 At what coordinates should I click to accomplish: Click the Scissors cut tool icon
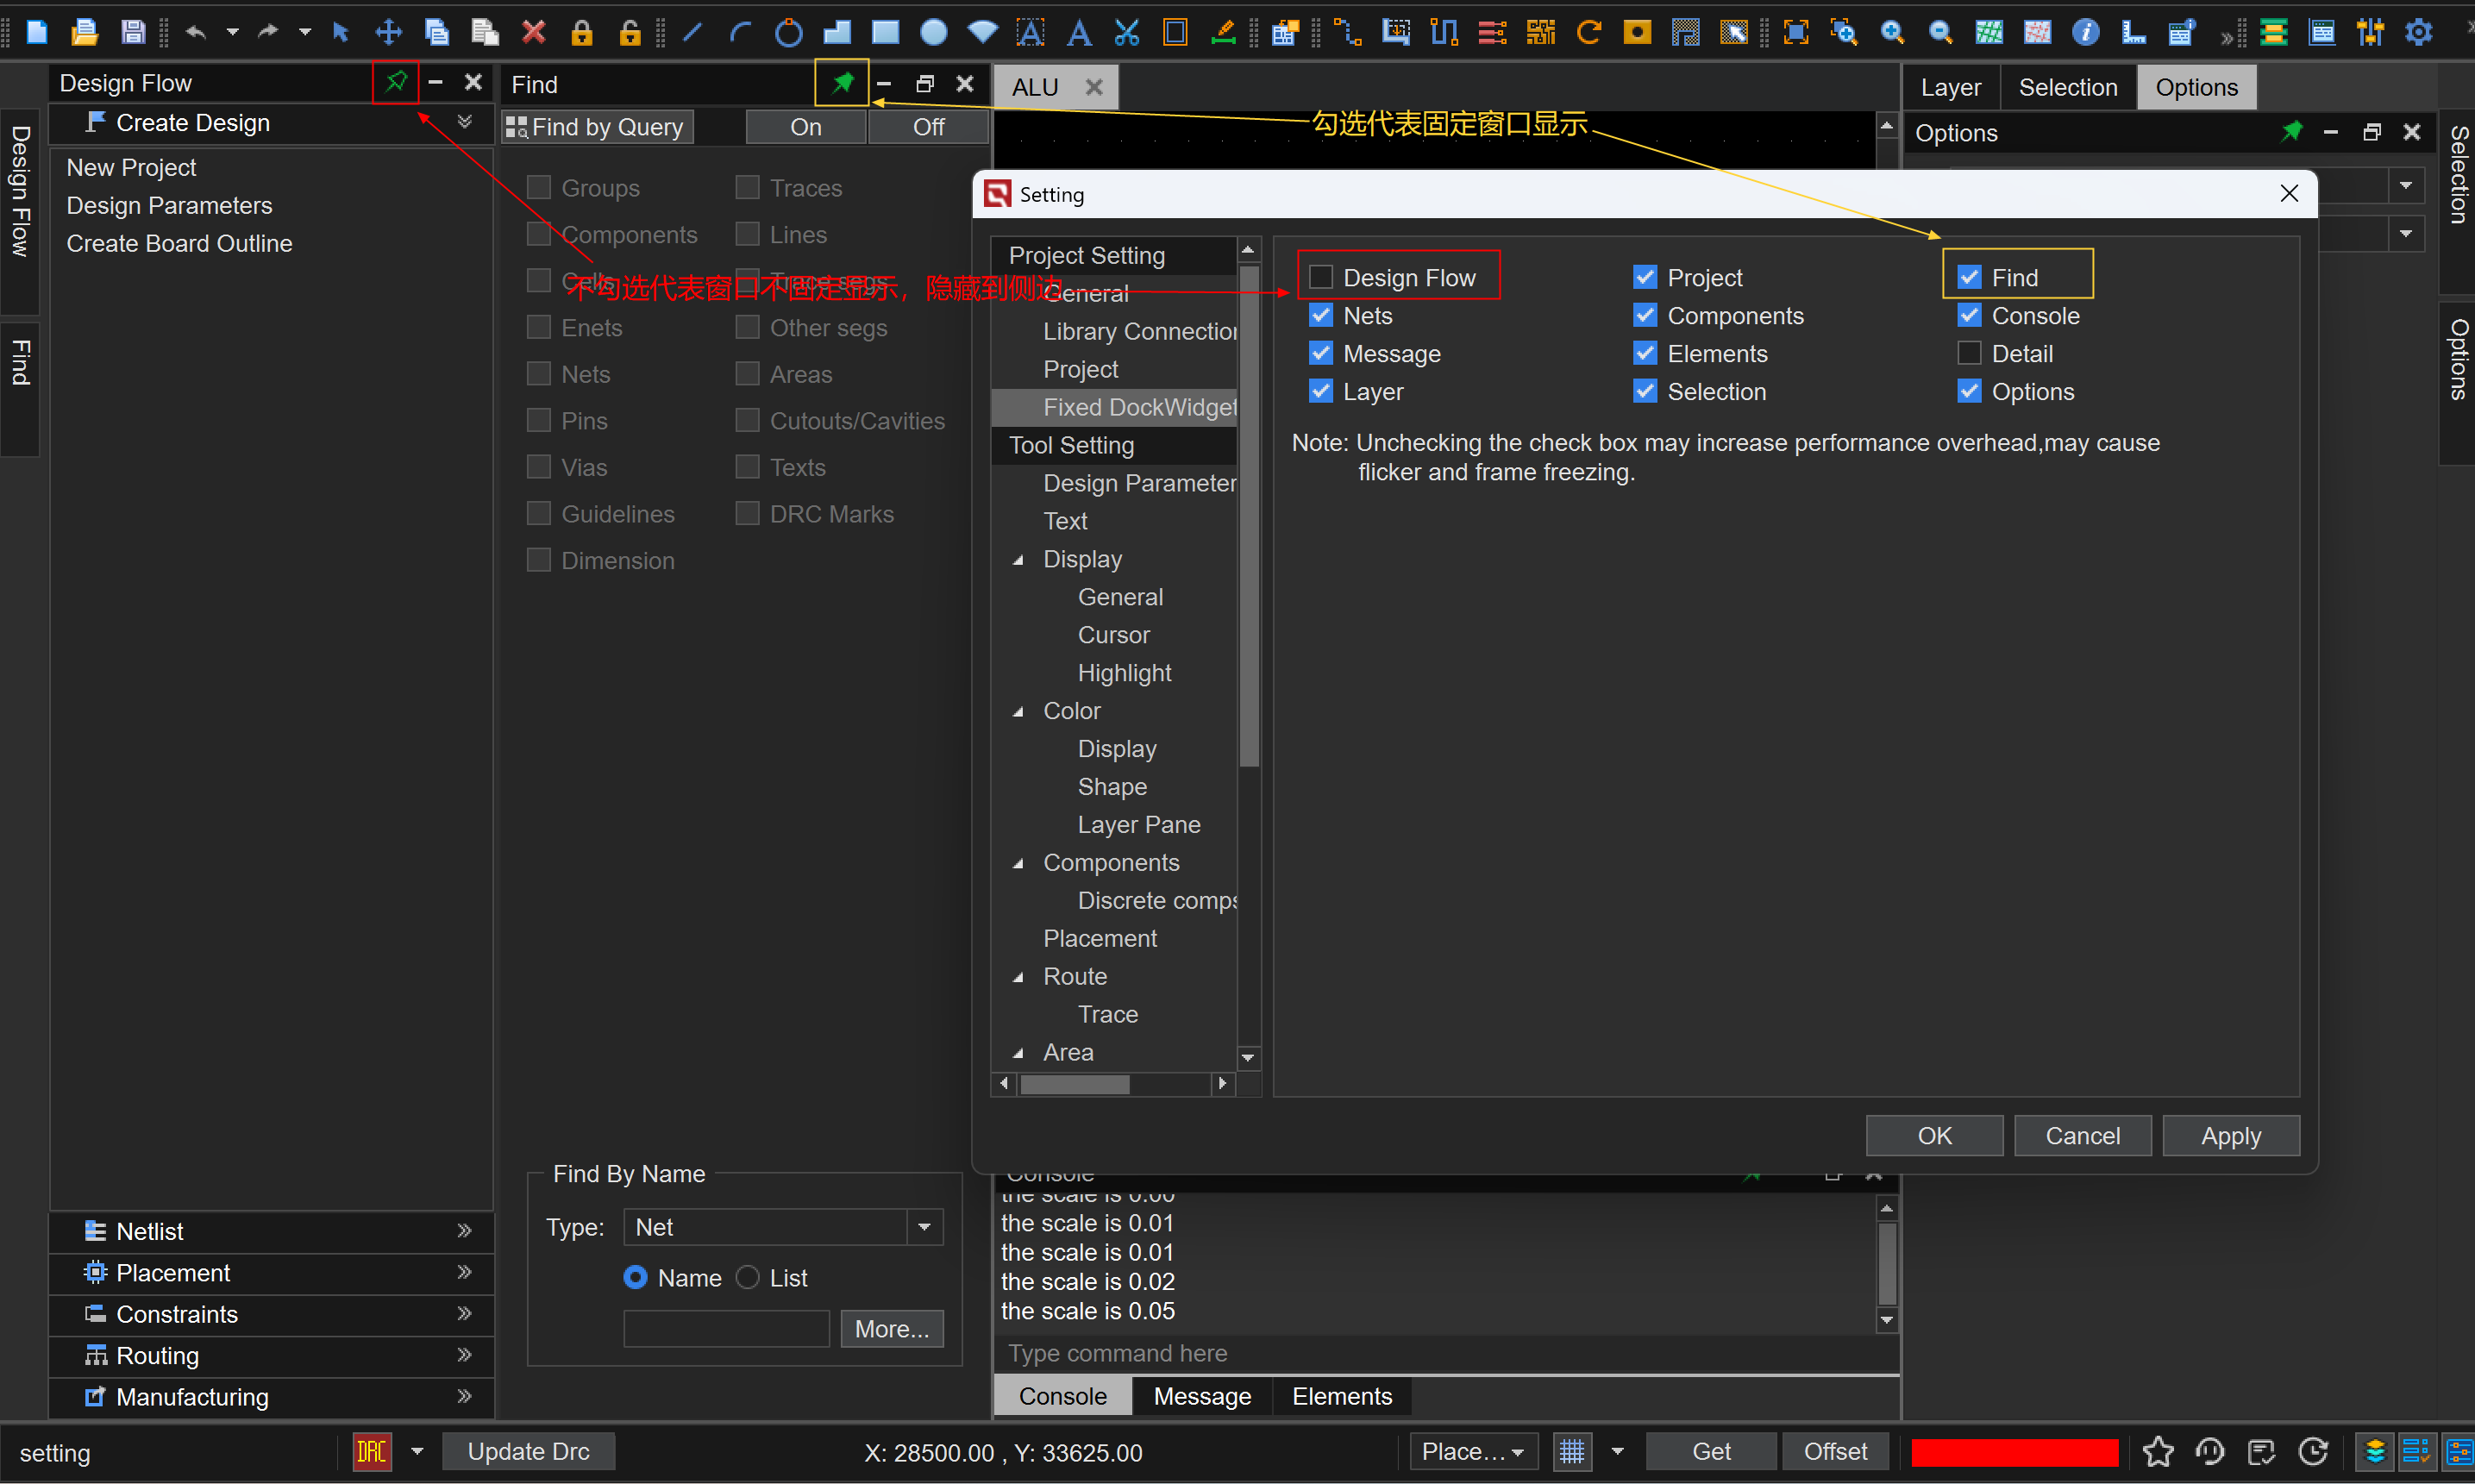click(x=1127, y=32)
